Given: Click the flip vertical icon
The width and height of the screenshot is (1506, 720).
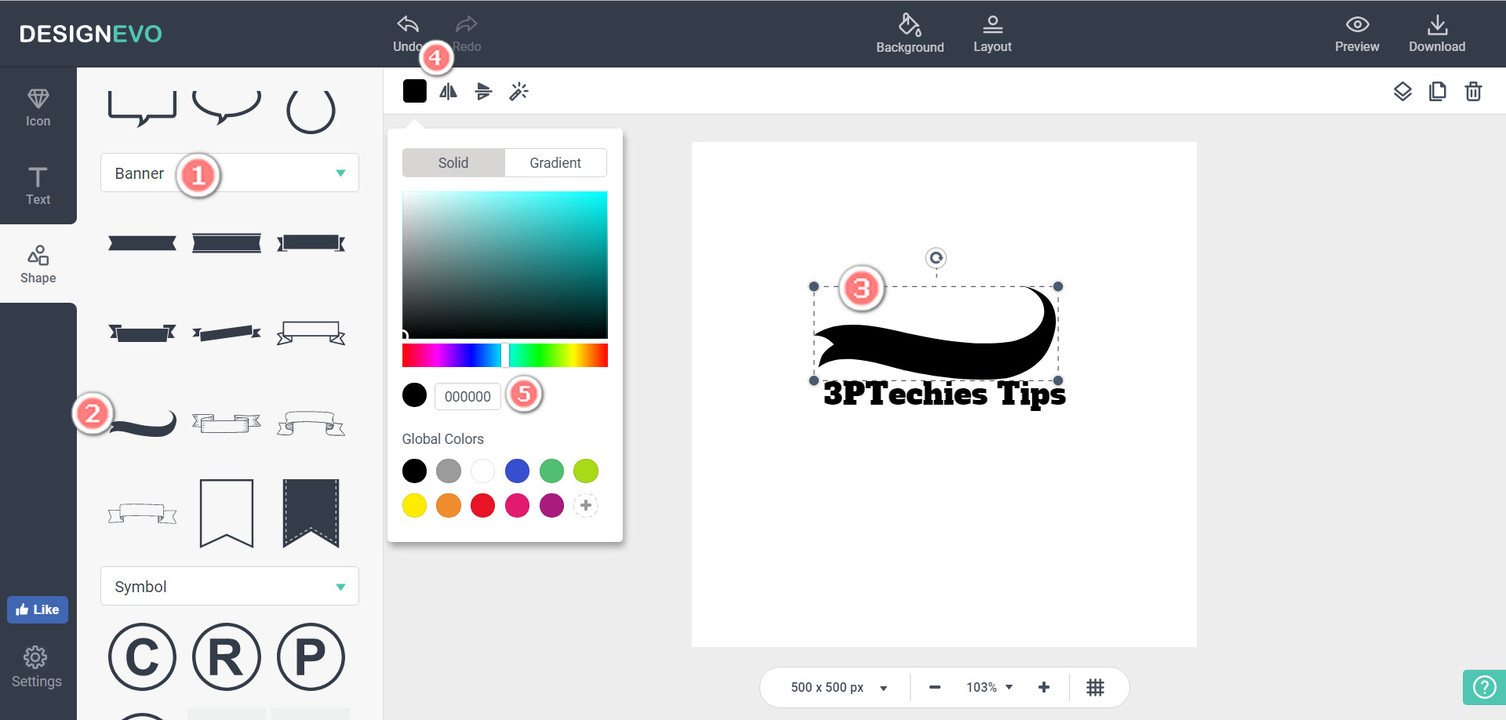Looking at the screenshot, I should (484, 92).
